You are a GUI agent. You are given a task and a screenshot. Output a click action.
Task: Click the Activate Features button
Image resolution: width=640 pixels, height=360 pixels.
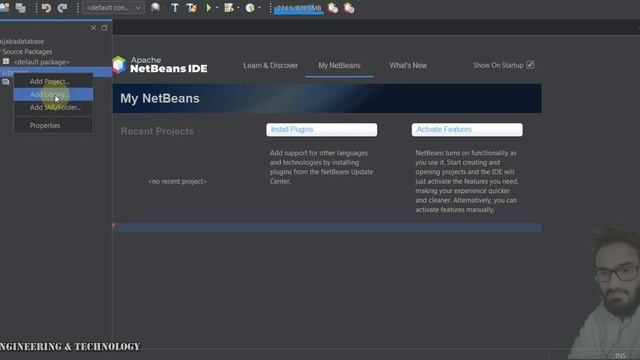[x=467, y=129]
